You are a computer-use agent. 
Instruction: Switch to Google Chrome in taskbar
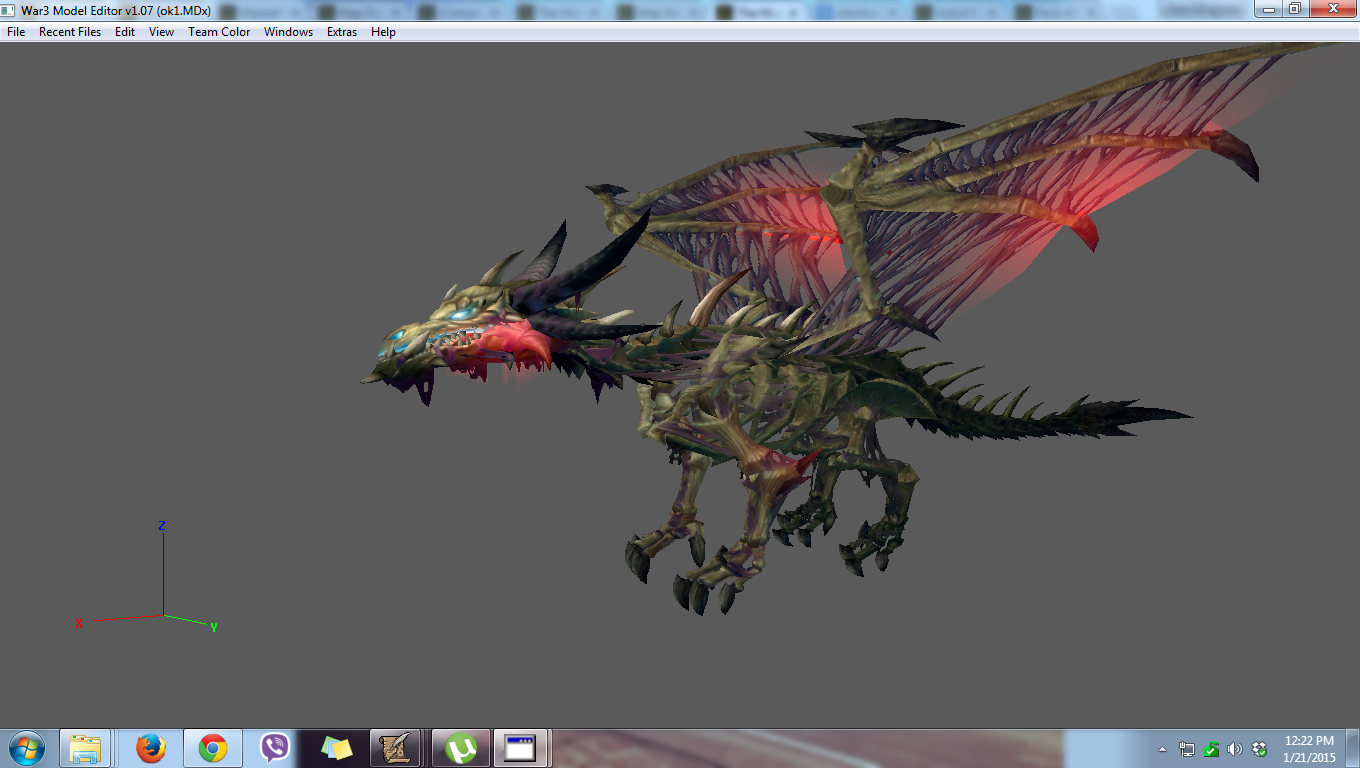[x=212, y=748]
